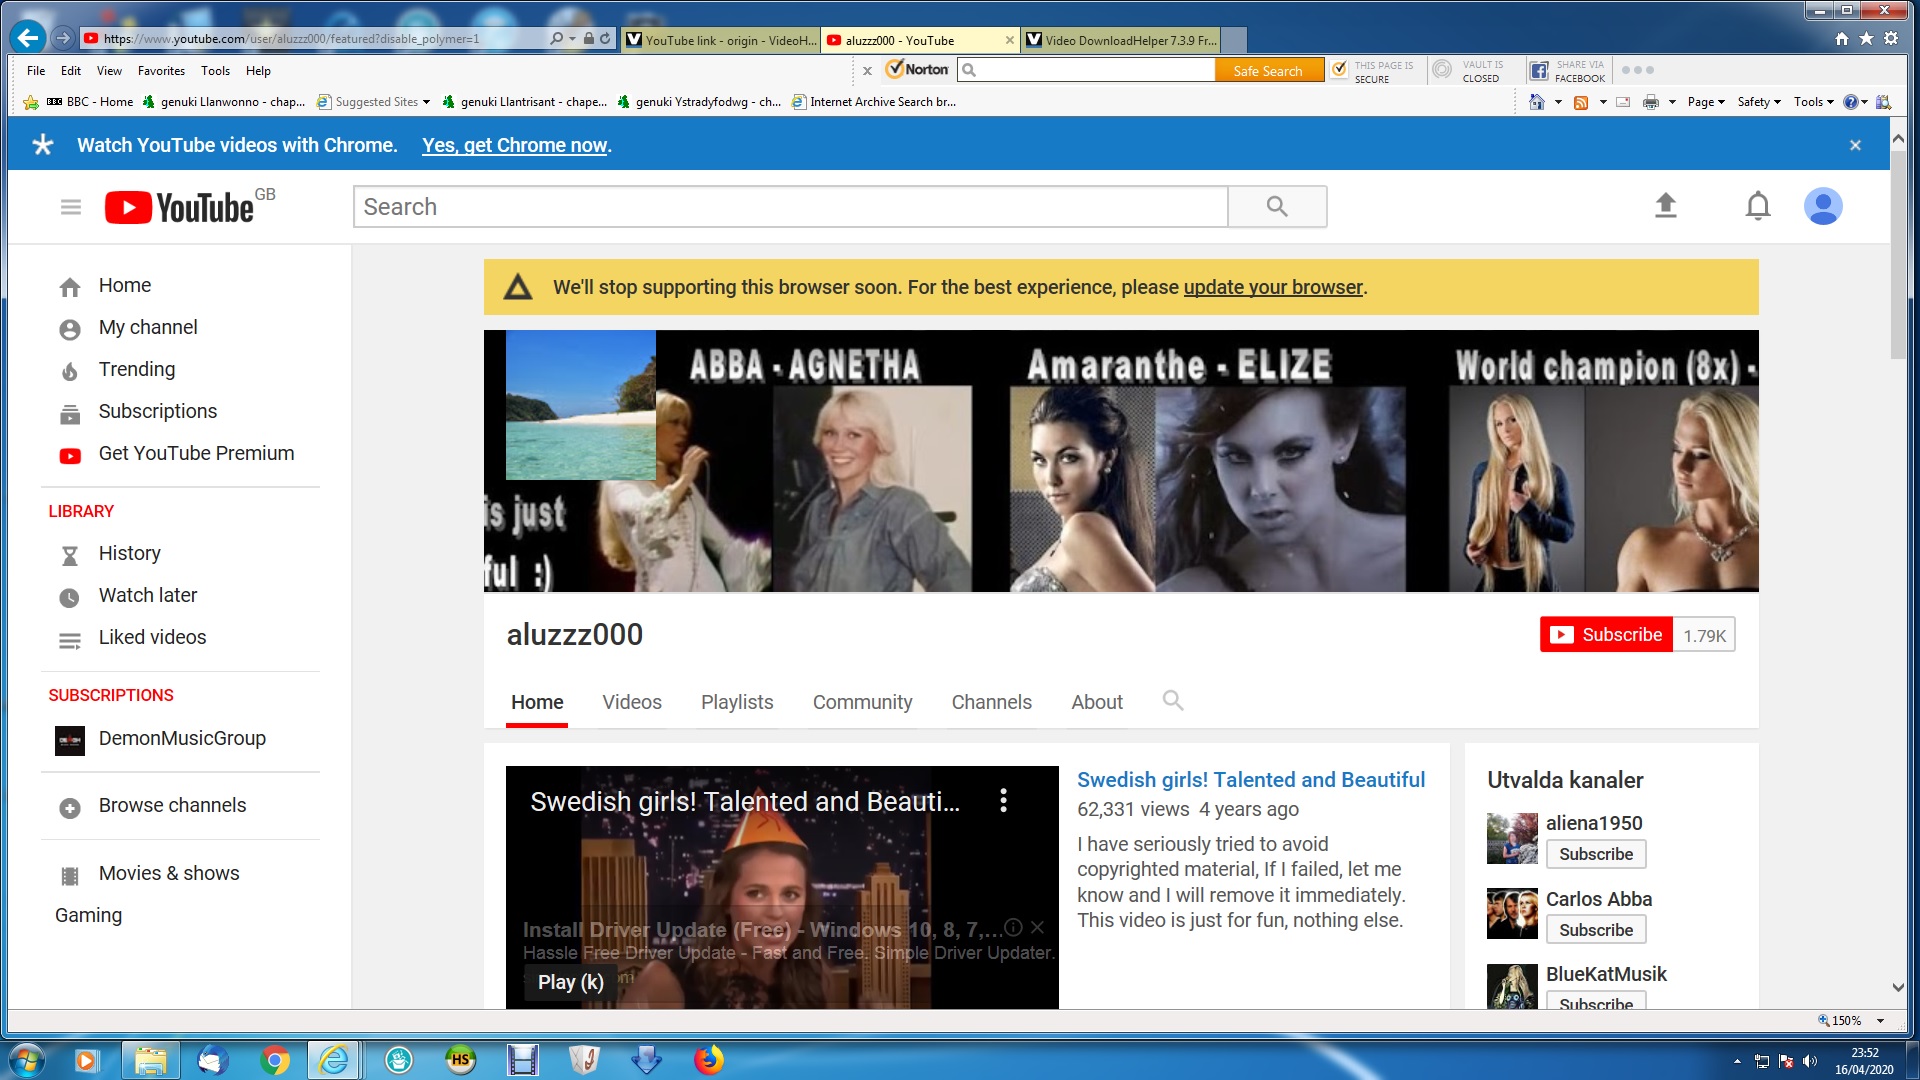Click the Home sidebar house icon
This screenshot has height=1080, width=1920.
[70, 287]
